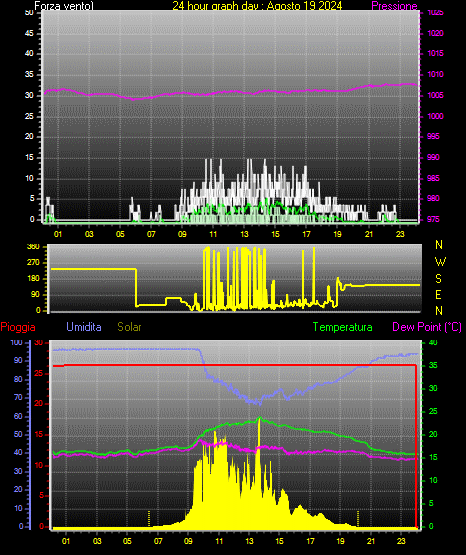Click the solar radiation peak near hour 13
Screen dimensions: 466x555
259,420
